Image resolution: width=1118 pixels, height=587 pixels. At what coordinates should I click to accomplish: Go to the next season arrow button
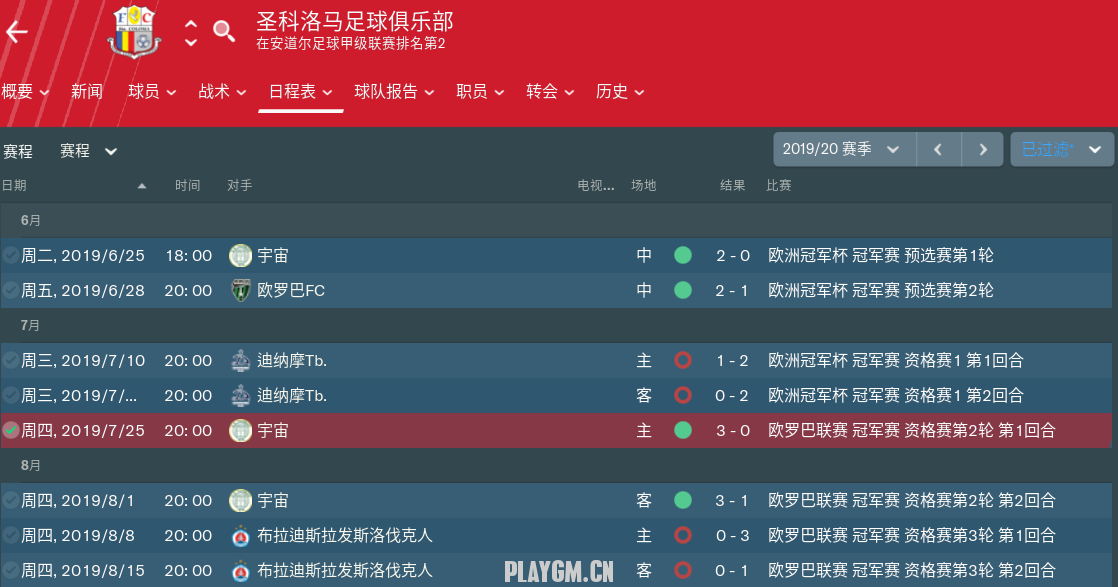pos(983,149)
